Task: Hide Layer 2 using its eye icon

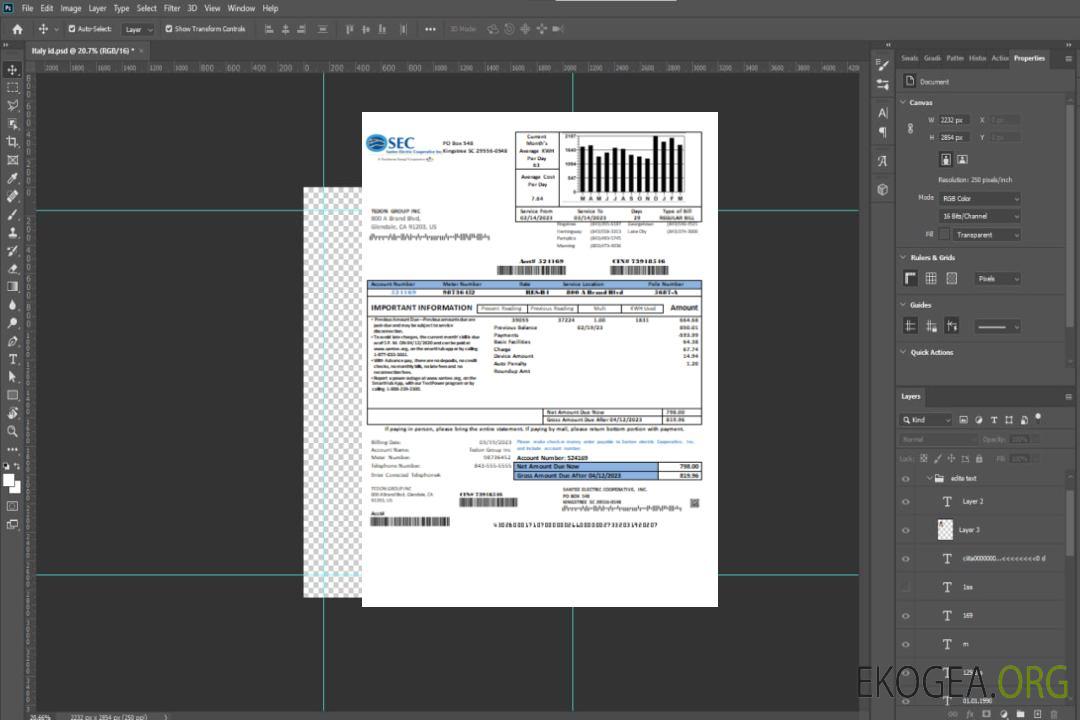Action: pos(906,501)
